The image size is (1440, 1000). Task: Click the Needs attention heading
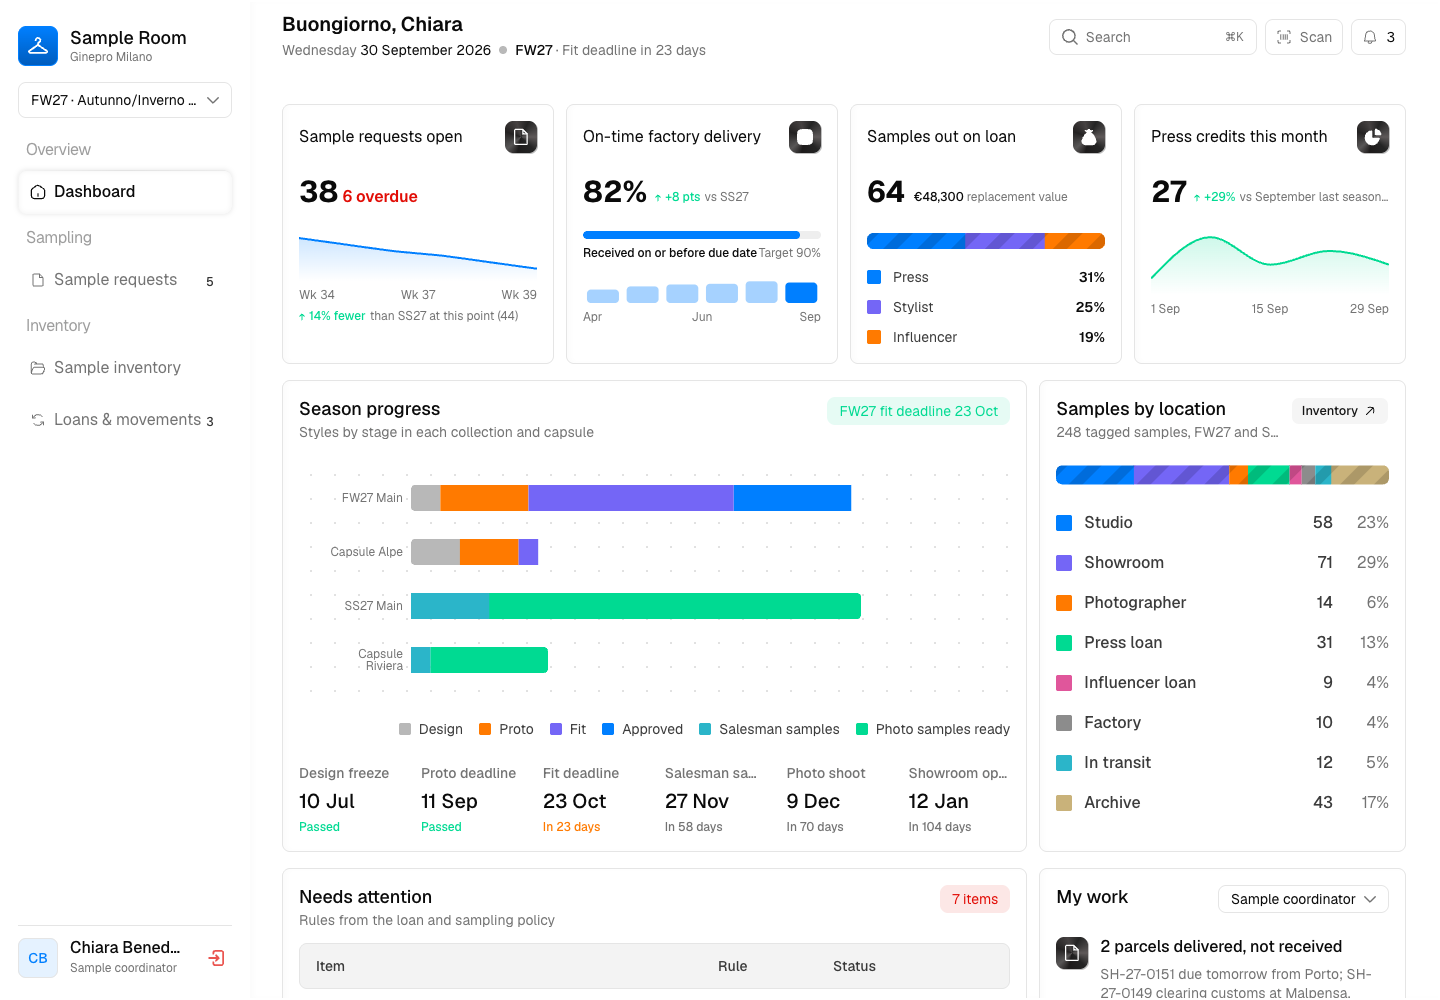point(365,897)
